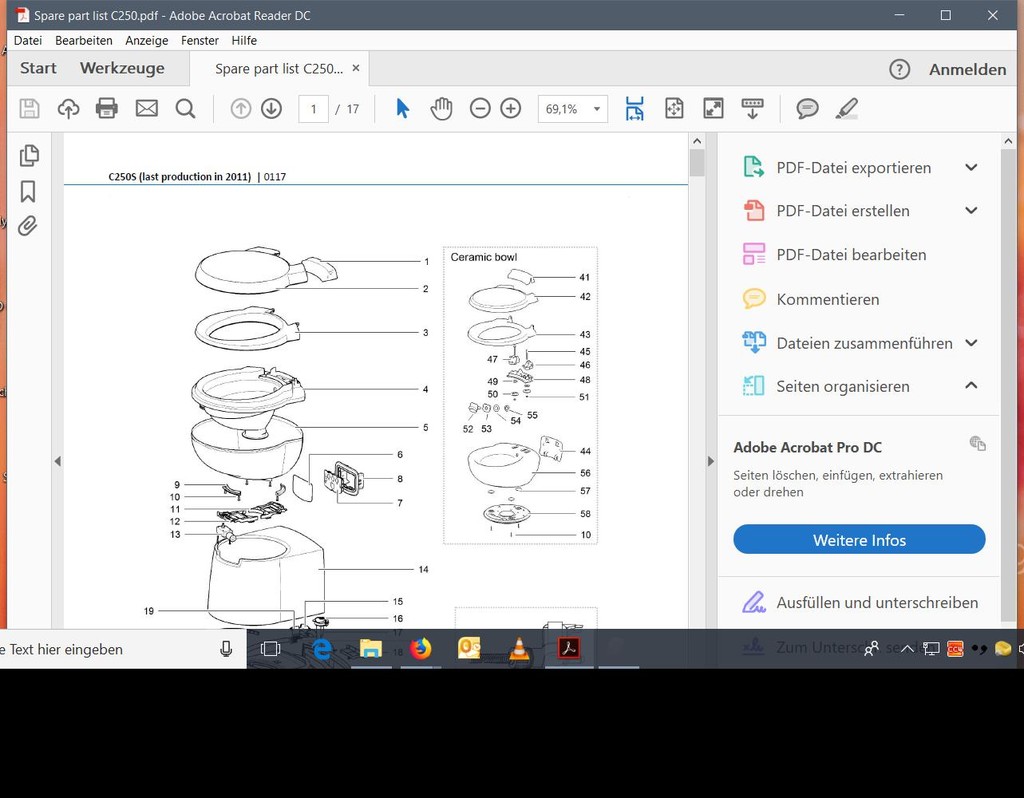Go to the next page with the down arrow
Screen dimensions: 1024x798
click(272, 108)
